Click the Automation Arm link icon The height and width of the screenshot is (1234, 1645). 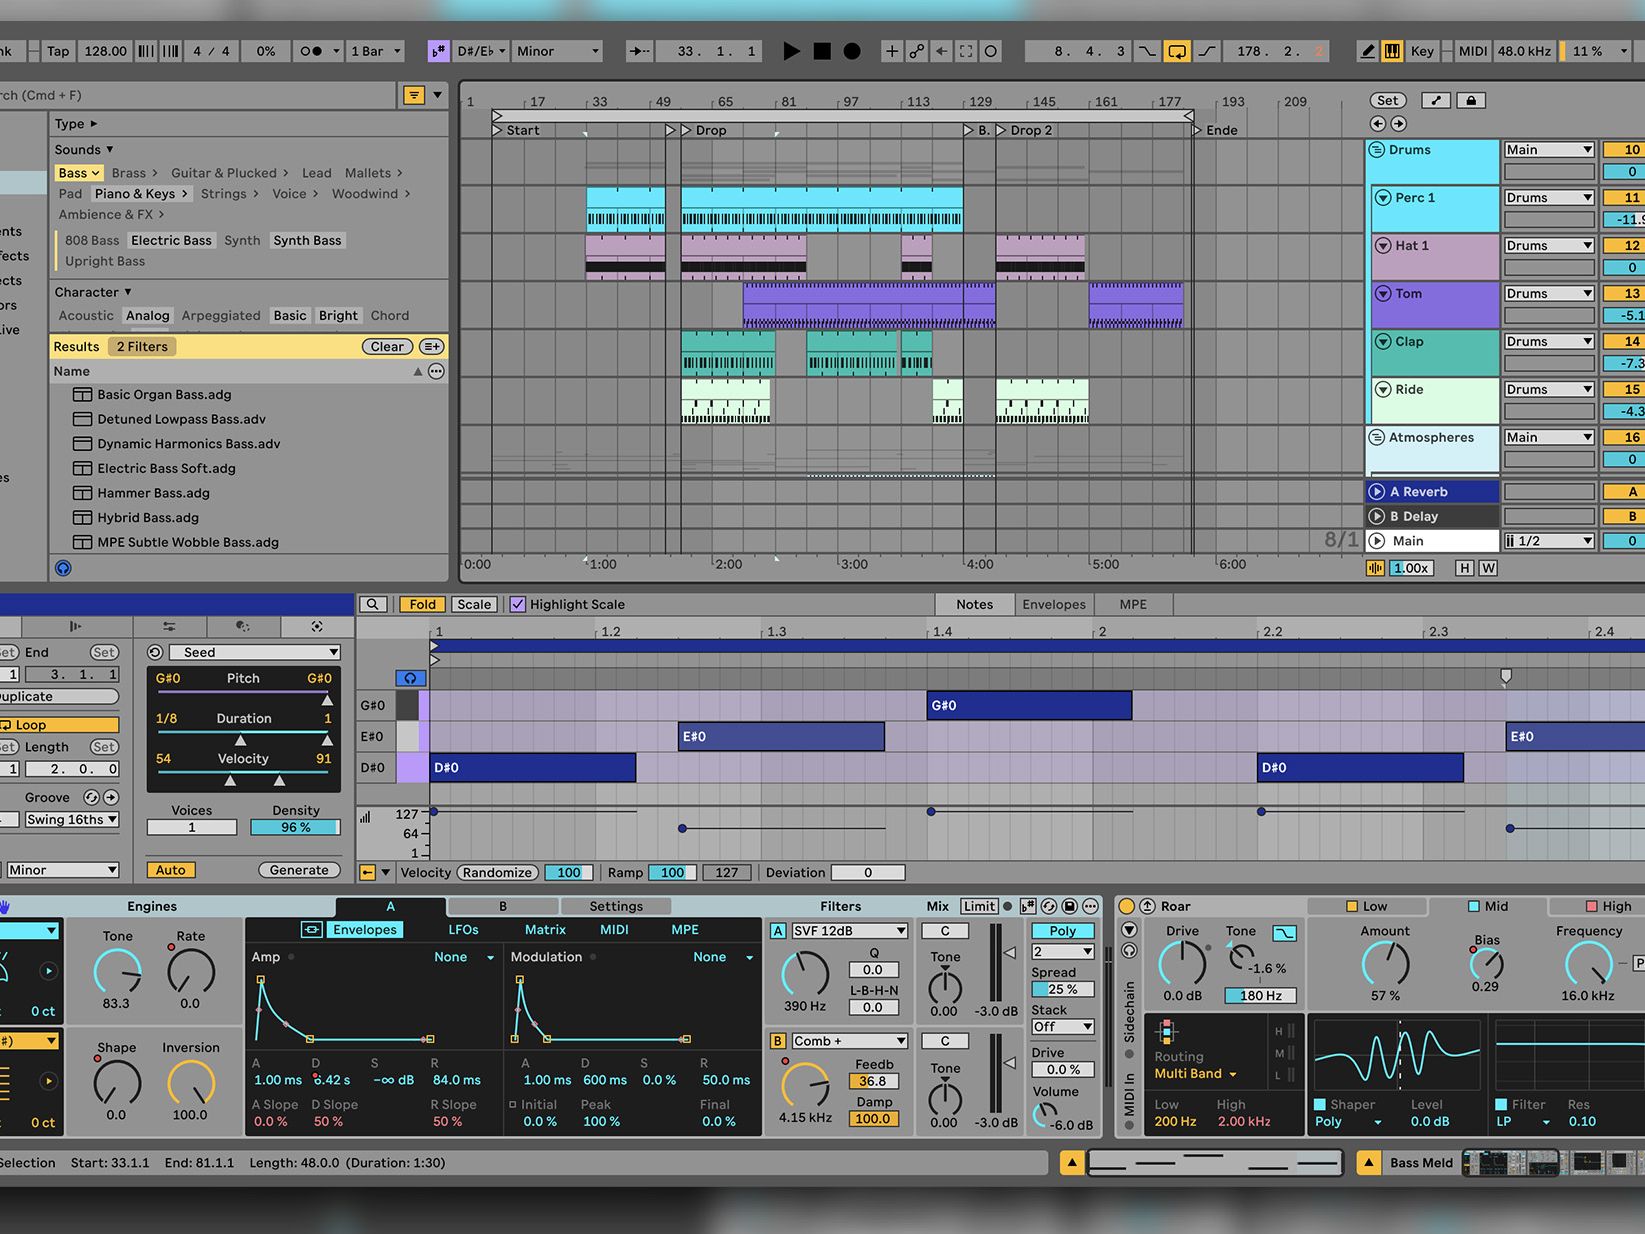(x=917, y=51)
